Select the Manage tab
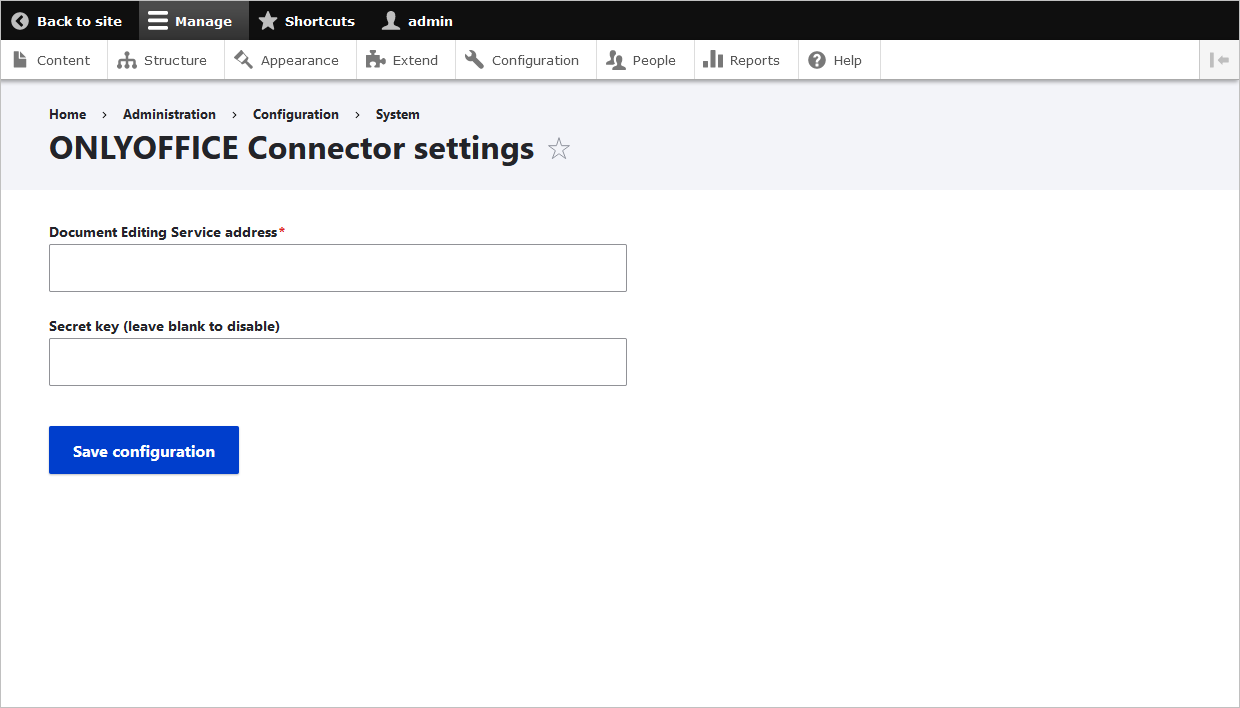Image resolution: width=1240 pixels, height=708 pixels. (x=193, y=20)
